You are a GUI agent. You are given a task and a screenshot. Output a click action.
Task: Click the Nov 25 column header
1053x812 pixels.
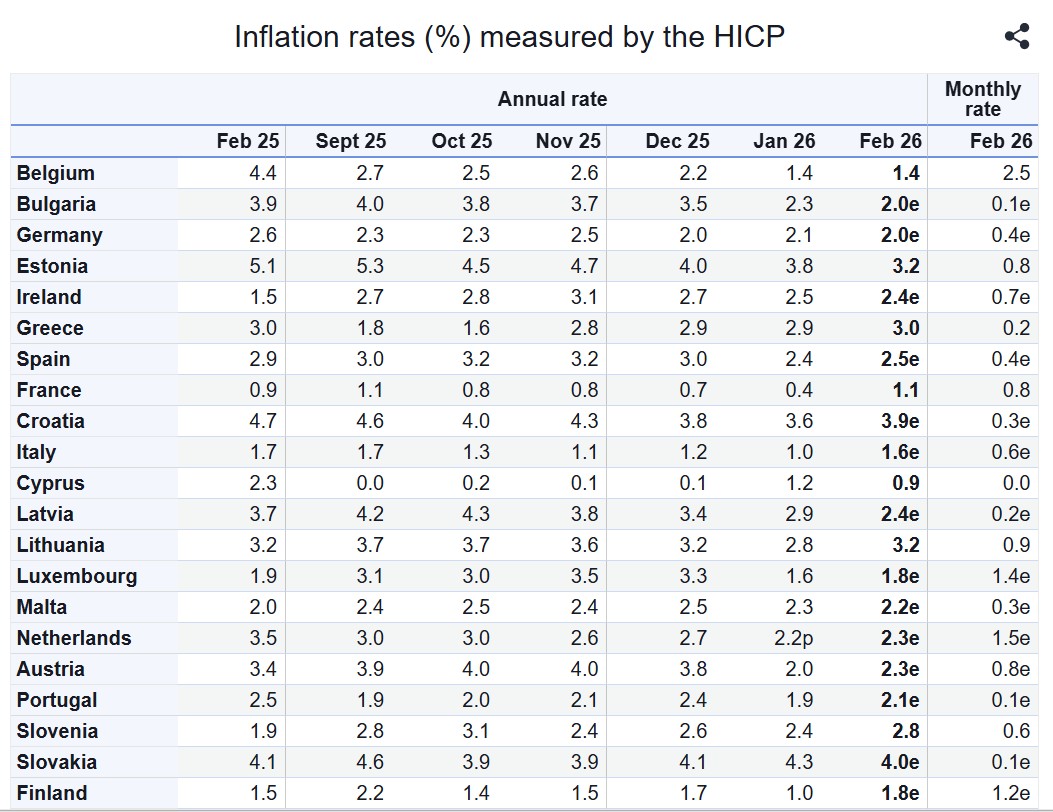[x=568, y=141]
